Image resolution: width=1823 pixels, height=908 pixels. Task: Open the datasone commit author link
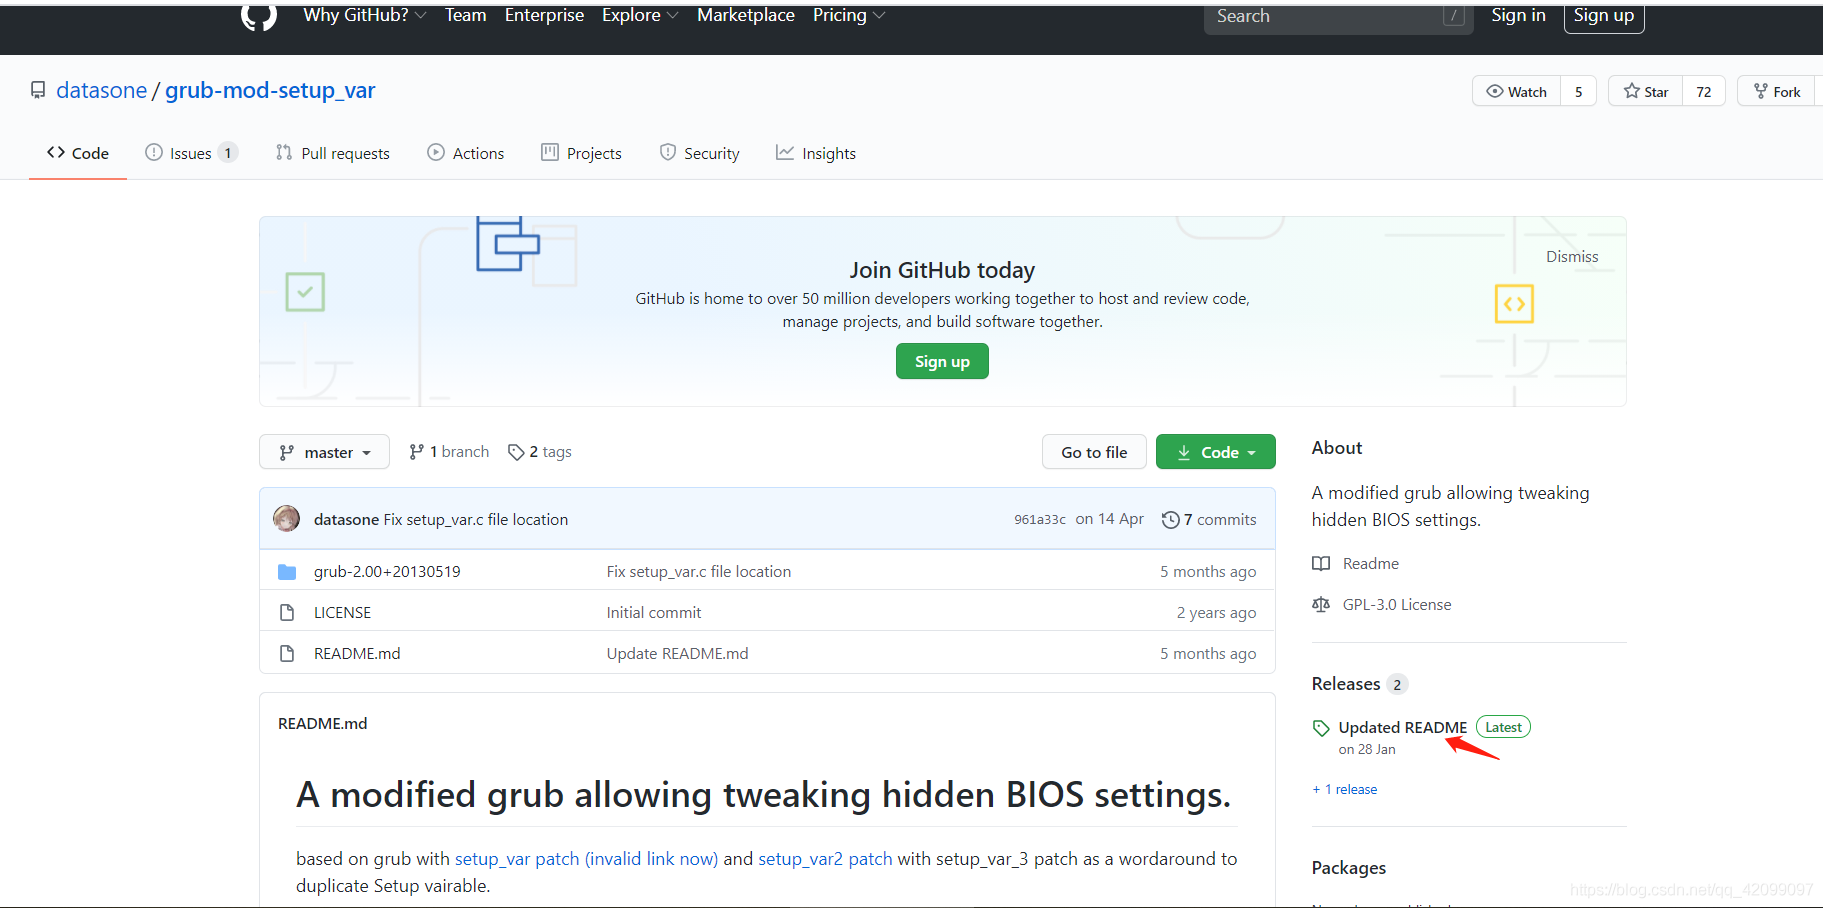(346, 519)
